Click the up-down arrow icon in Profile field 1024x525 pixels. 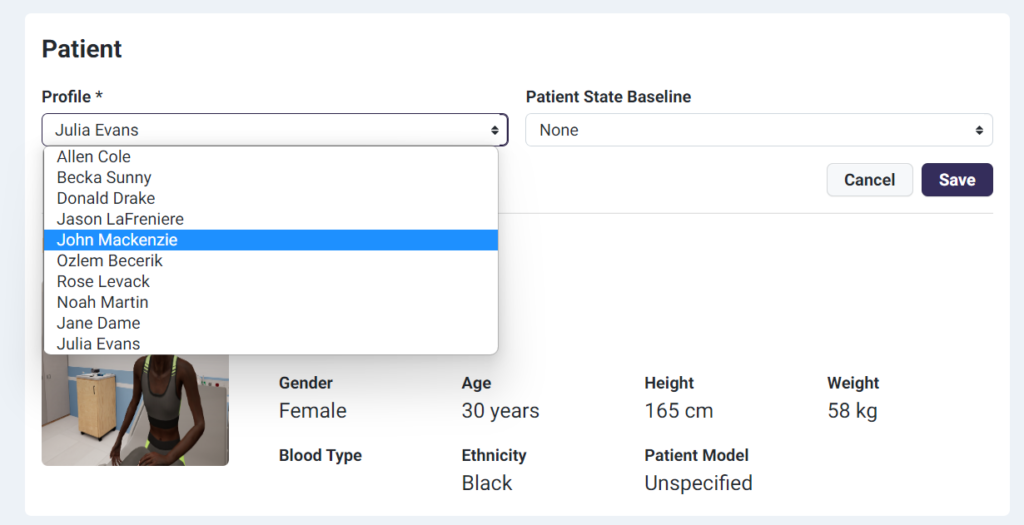point(494,130)
